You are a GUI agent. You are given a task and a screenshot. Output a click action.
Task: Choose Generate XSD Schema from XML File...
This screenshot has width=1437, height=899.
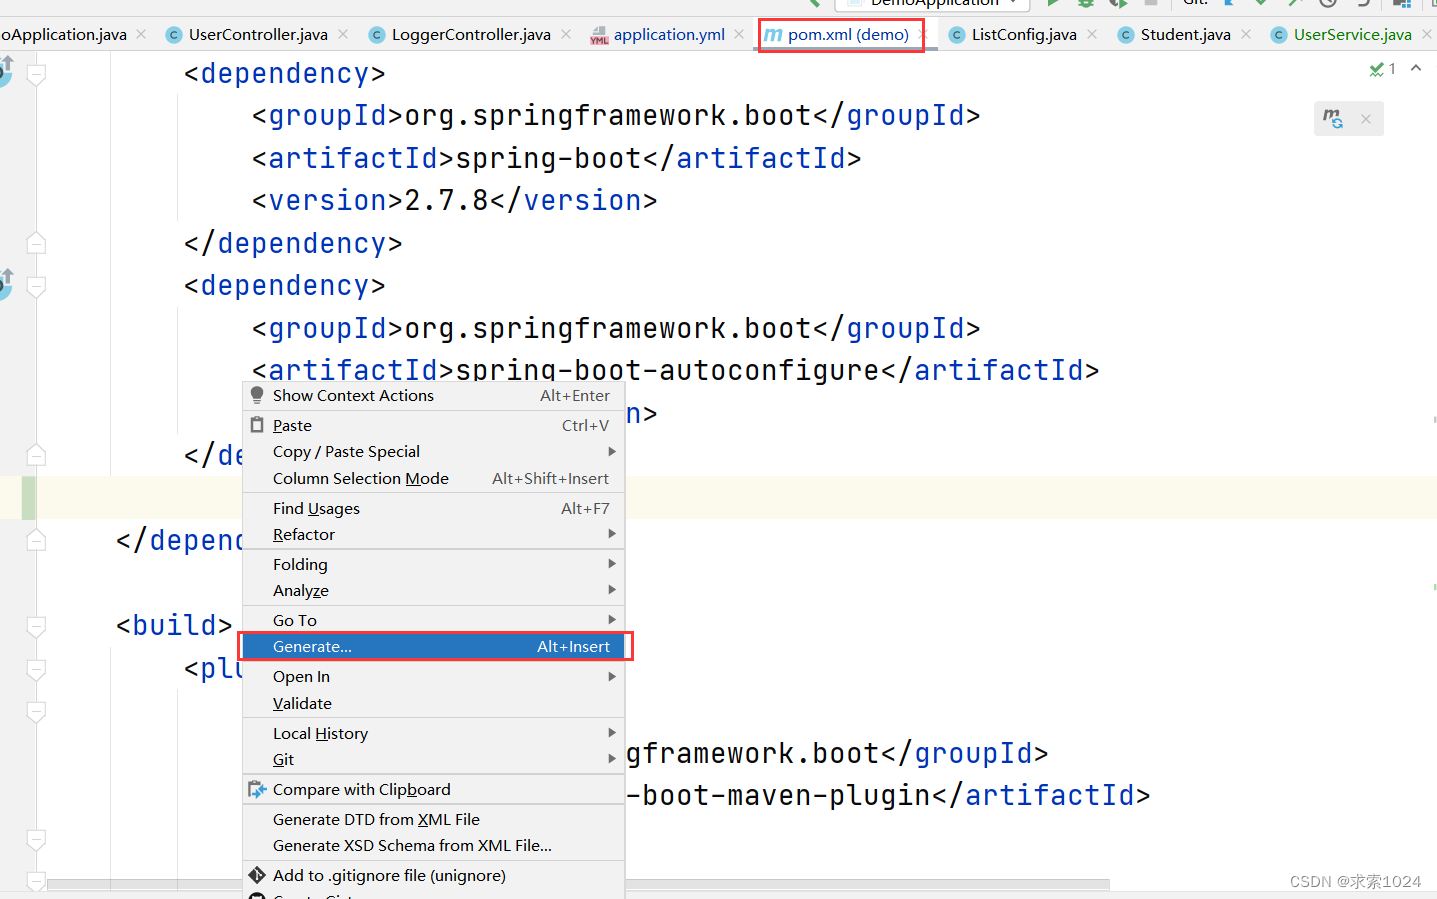pos(434,846)
